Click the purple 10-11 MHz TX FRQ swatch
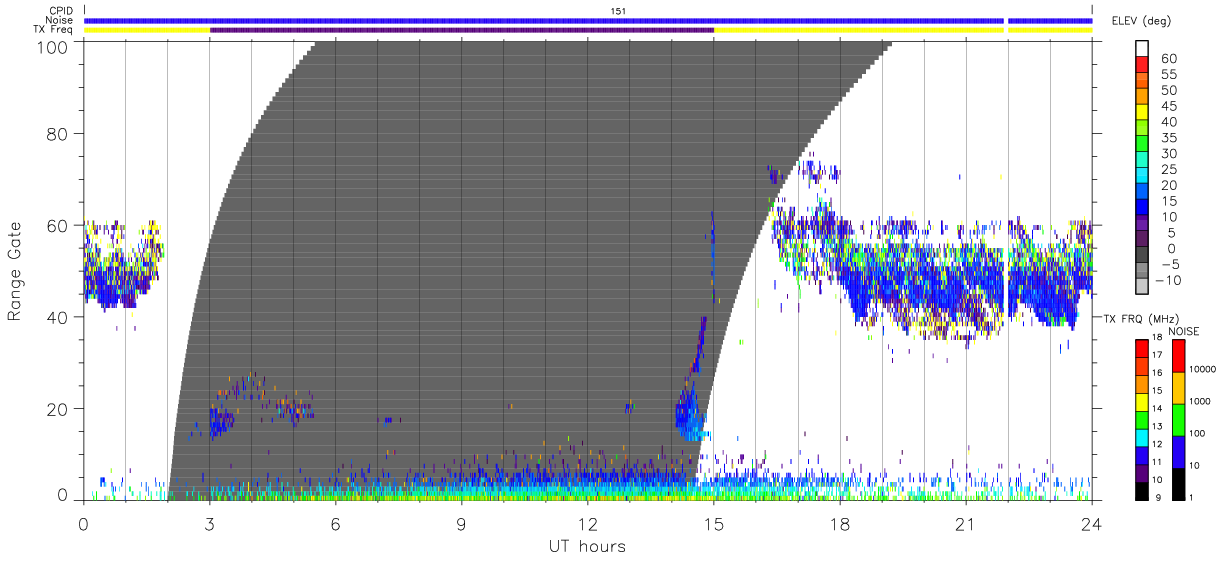 [x=1142, y=473]
